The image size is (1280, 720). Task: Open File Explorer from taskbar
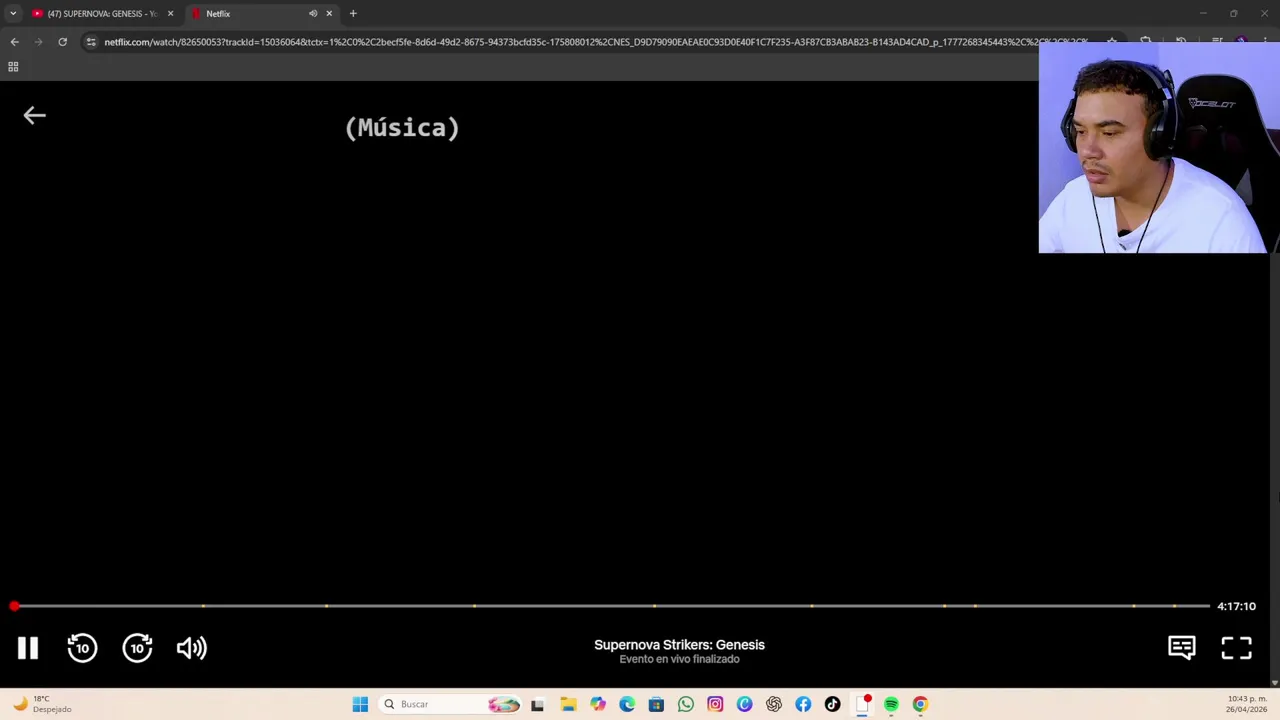pos(568,704)
